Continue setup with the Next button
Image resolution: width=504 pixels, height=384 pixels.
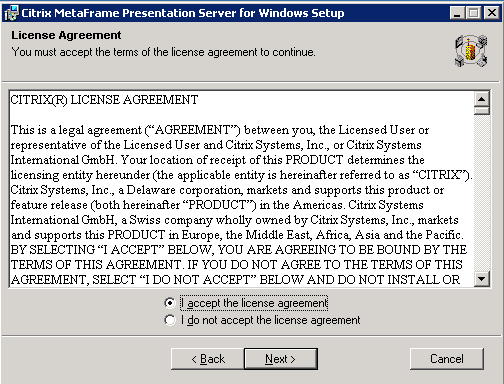[281, 359]
